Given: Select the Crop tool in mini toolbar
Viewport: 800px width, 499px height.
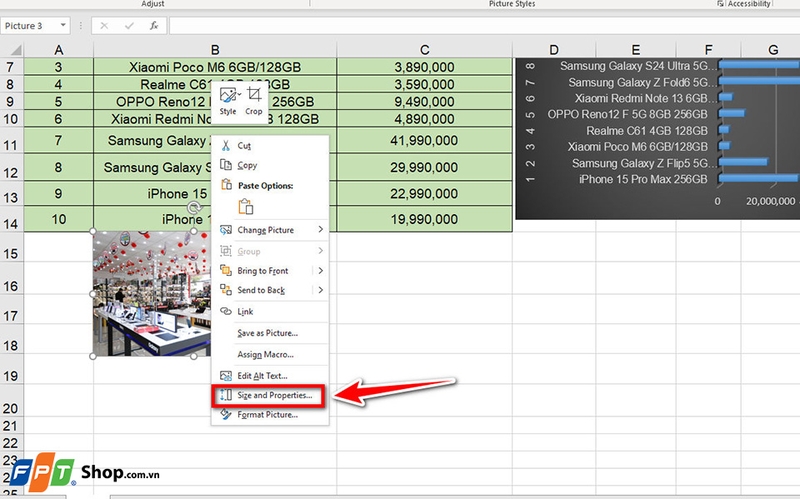Looking at the screenshot, I should tap(254, 101).
